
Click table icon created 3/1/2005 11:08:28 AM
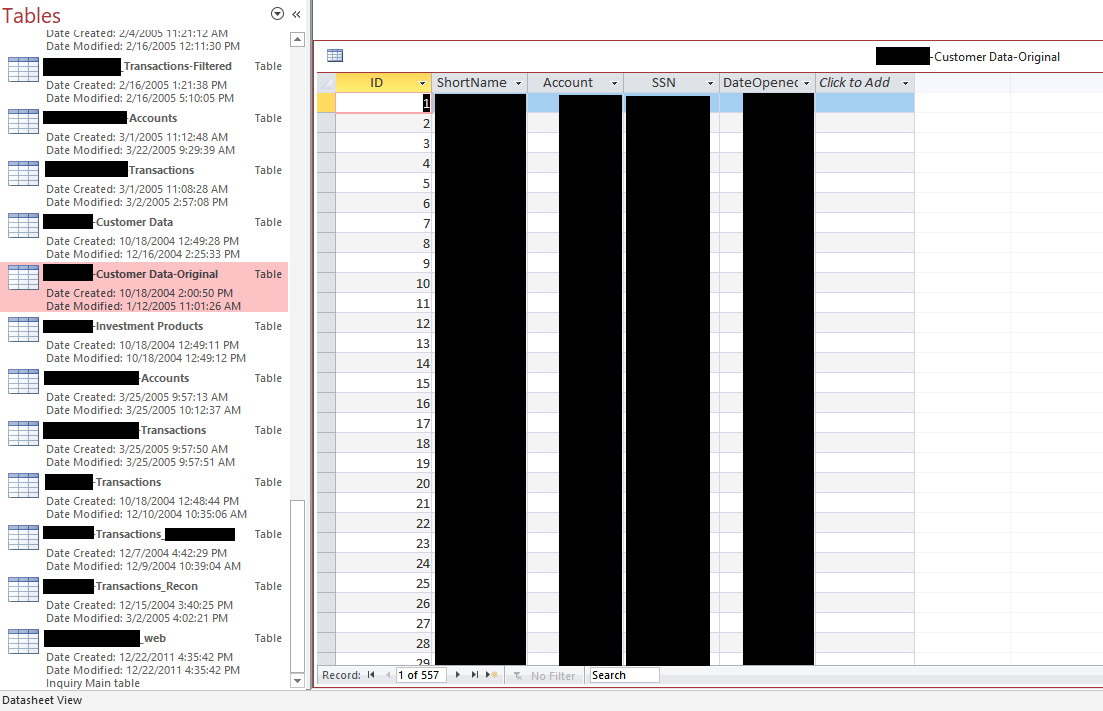(x=23, y=174)
